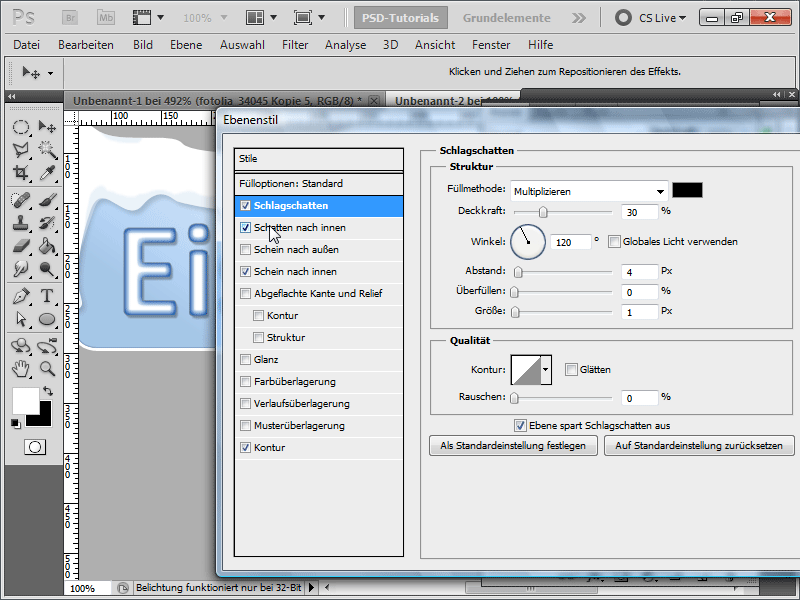Launch Mini Bridge
Image resolution: width=800 pixels, height=600 pixels.
click(106, 18)
